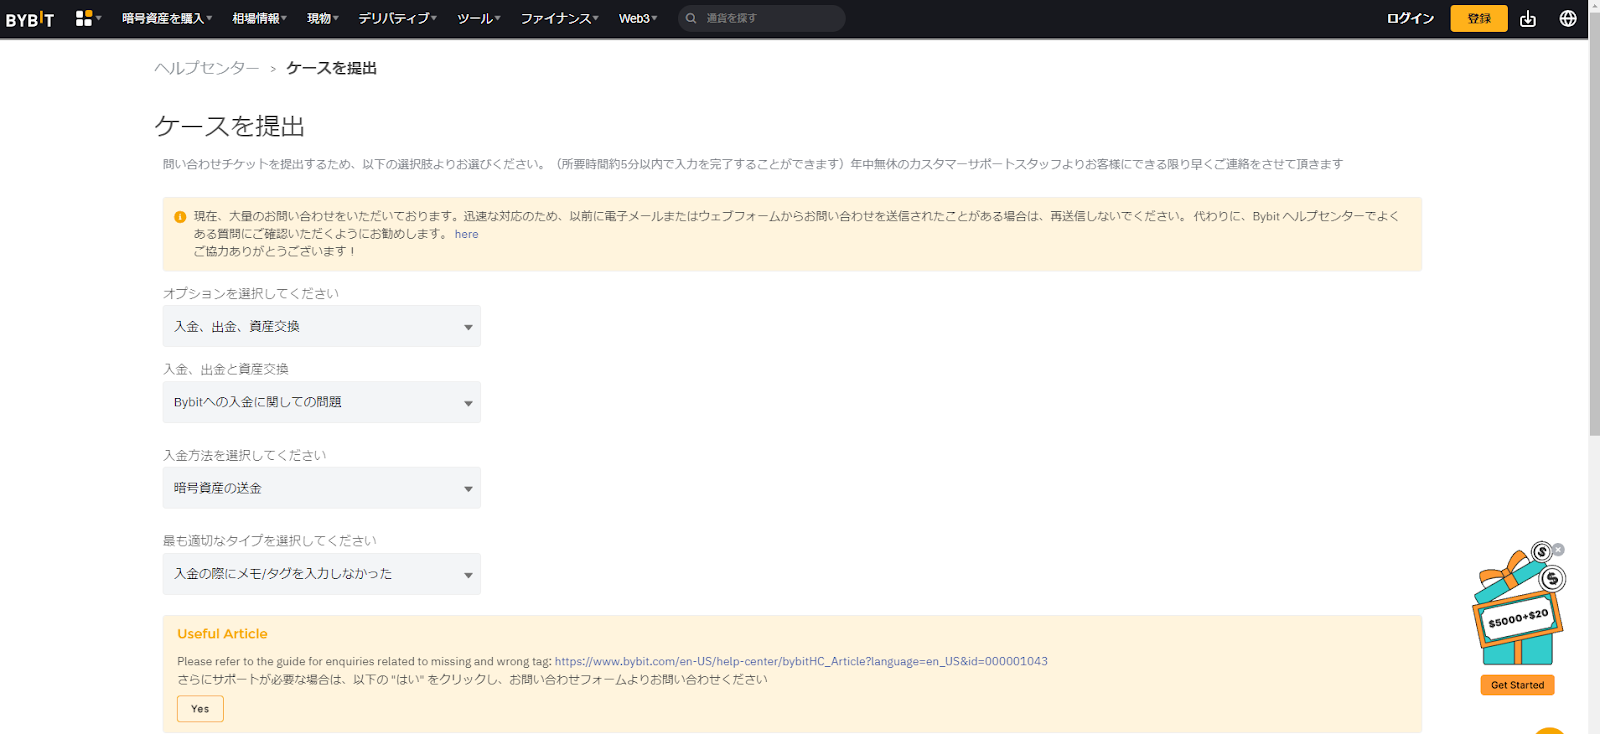This screenshot has height=734, width=1600.
Task: Open the デリバティブ menu
Action: tap(398, 18)
